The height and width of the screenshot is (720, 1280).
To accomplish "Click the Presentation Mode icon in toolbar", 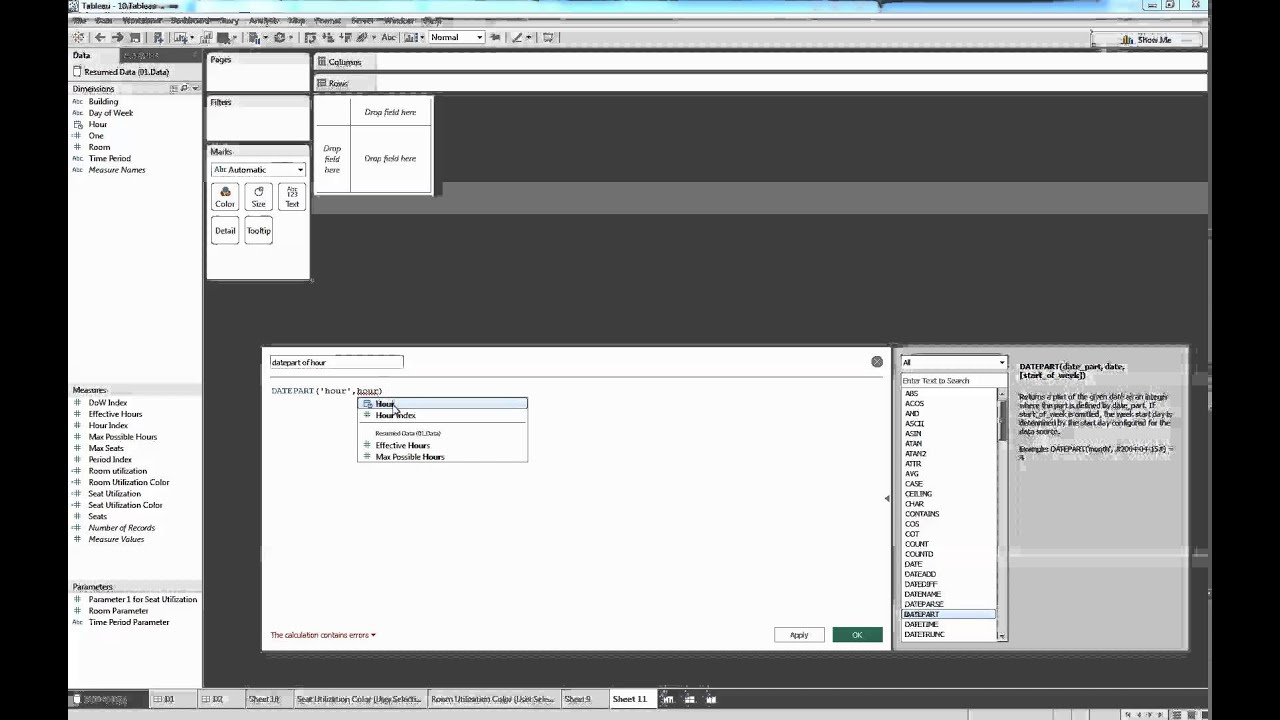I will [548, 37].
